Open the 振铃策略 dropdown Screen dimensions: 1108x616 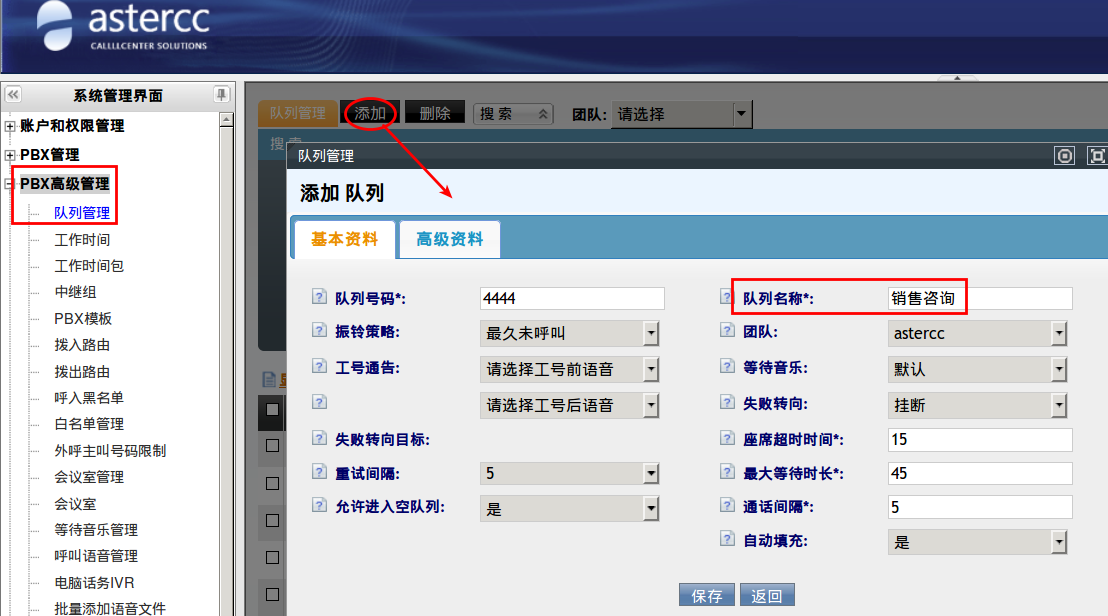tap(650, 333)
